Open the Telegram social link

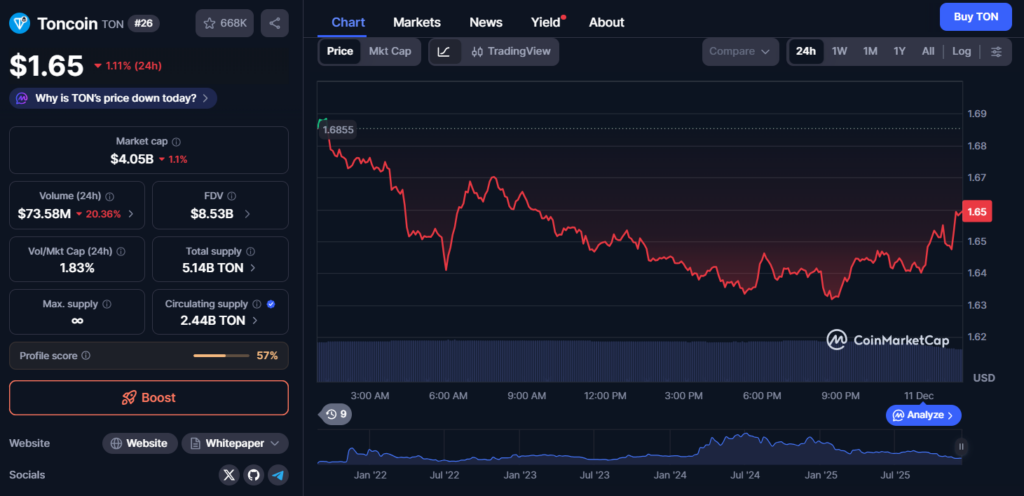pos(278,475)
